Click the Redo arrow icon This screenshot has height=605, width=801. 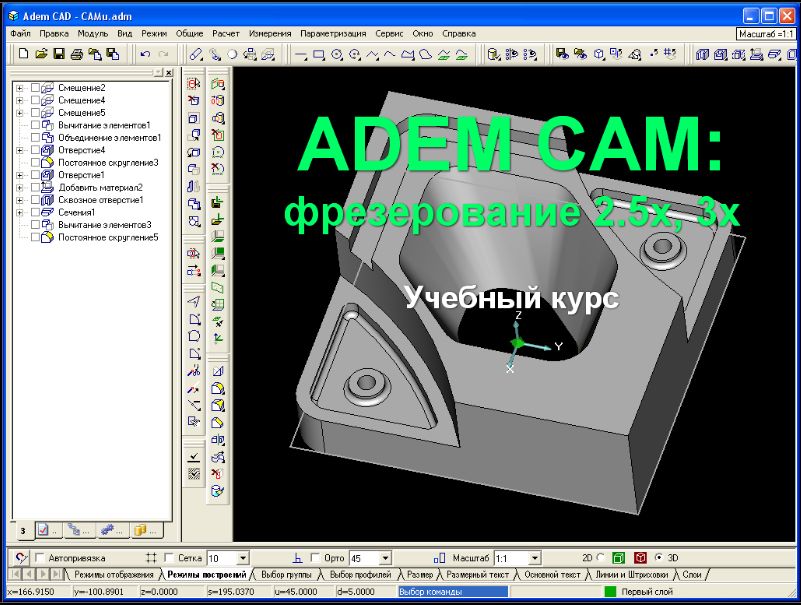point(163,54)
